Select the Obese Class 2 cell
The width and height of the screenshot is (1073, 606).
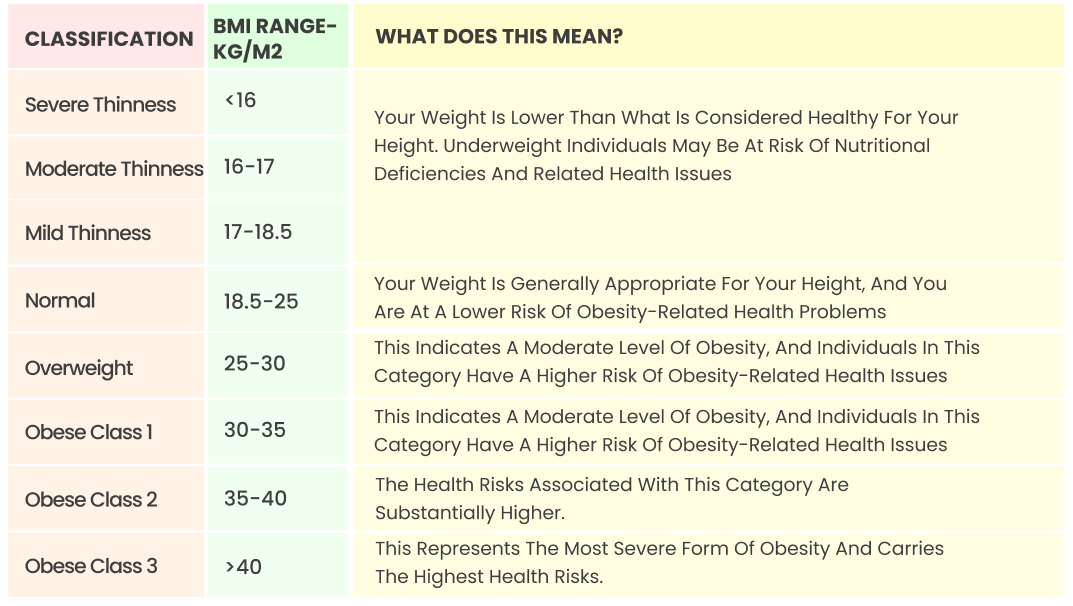106,499
